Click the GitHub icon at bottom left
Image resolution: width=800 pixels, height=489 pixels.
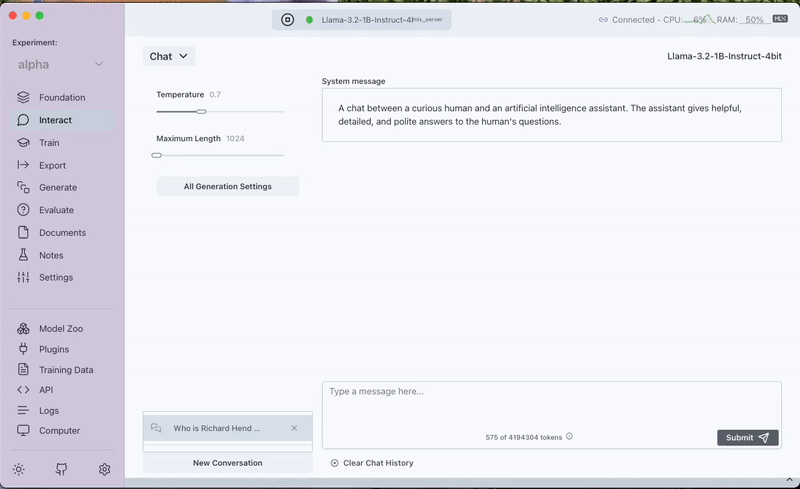[61, 469]
